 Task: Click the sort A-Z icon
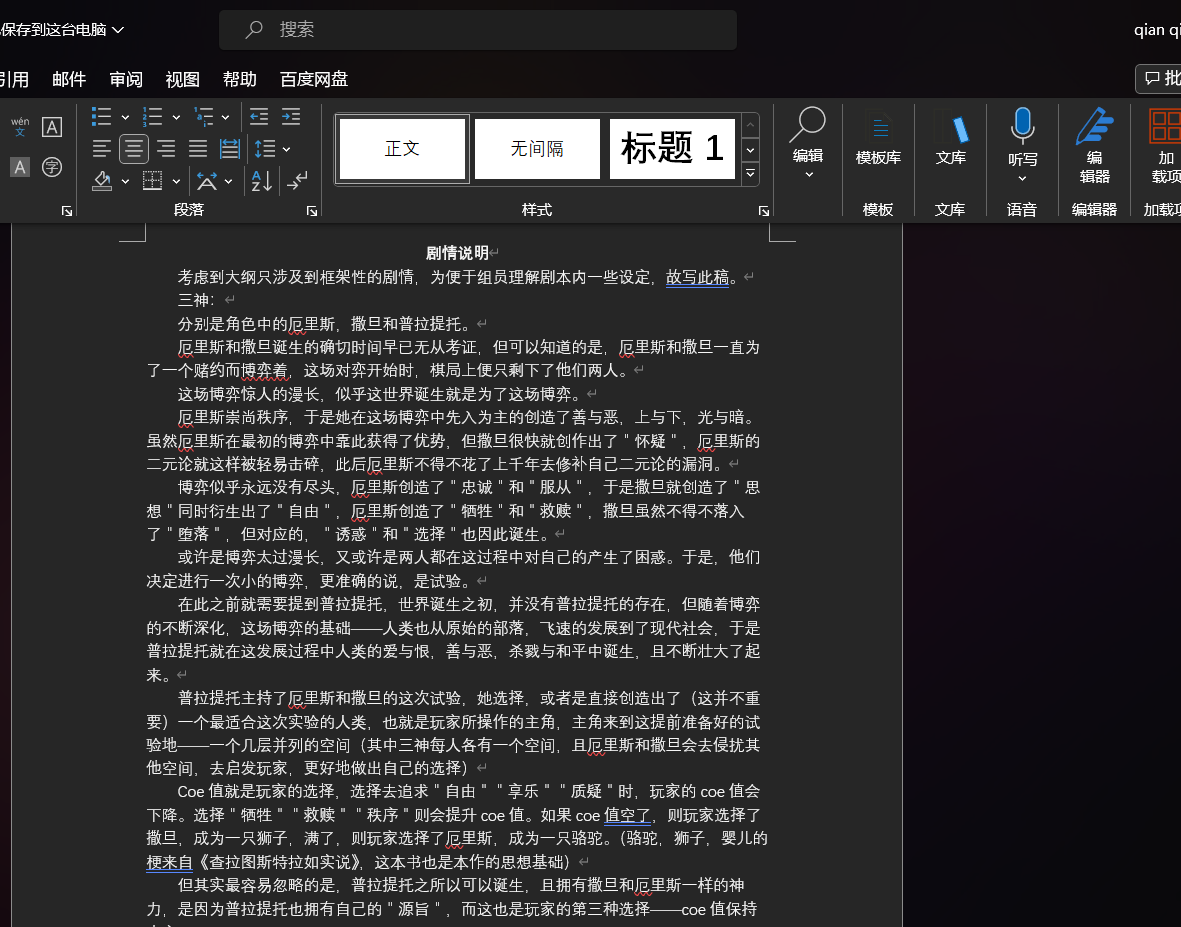(x=261, y=181)
